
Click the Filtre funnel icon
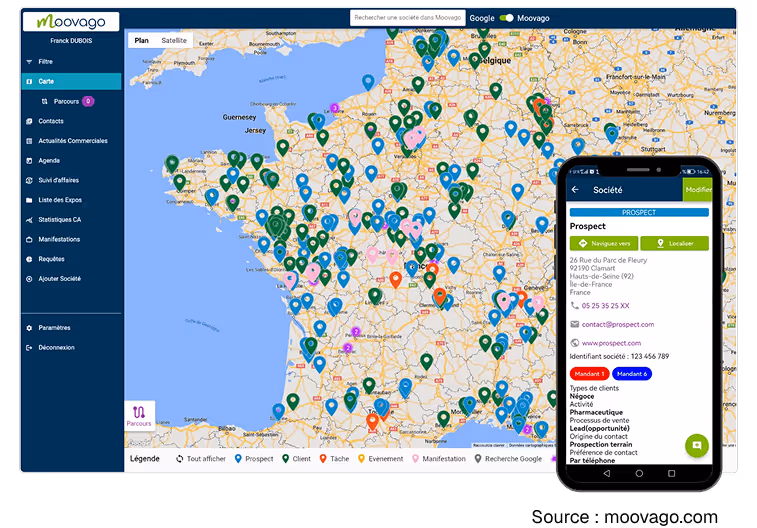(x=29, y=62)
